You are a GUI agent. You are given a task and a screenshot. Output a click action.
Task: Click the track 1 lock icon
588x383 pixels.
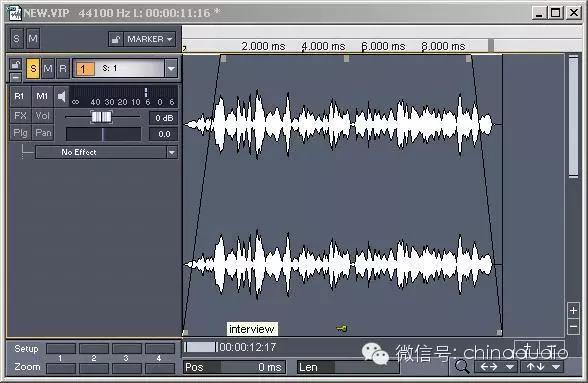click(15, 65)
